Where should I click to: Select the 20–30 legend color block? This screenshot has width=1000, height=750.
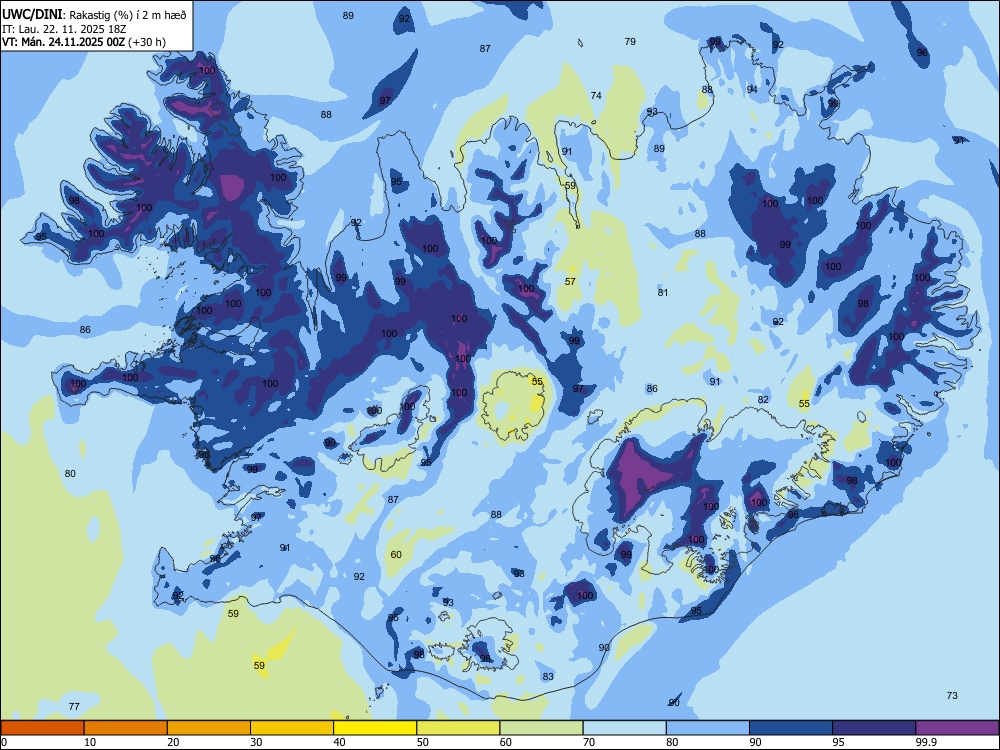209,728
